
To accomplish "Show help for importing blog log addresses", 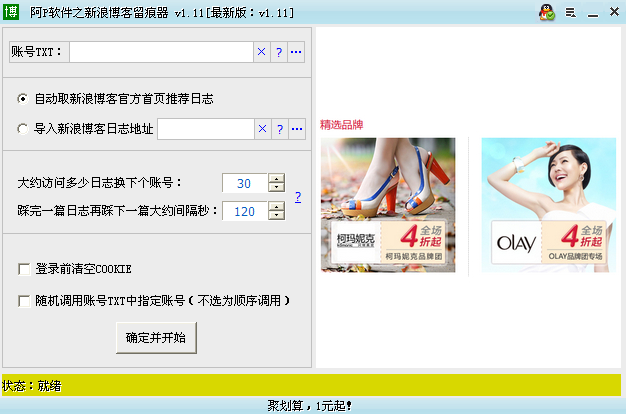I will [280, 129].
